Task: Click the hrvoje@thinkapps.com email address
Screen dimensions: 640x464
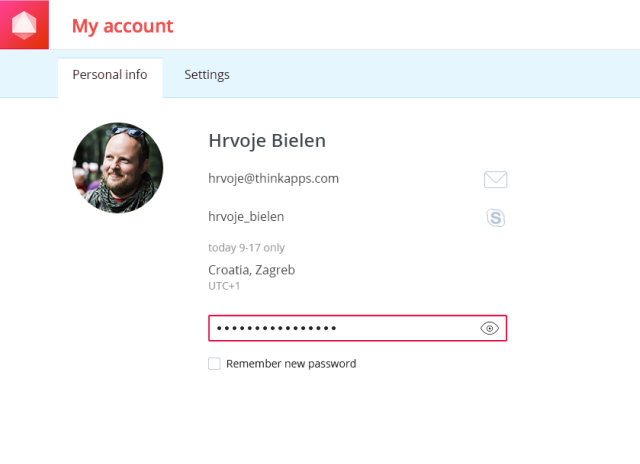Action: (273, 179)
